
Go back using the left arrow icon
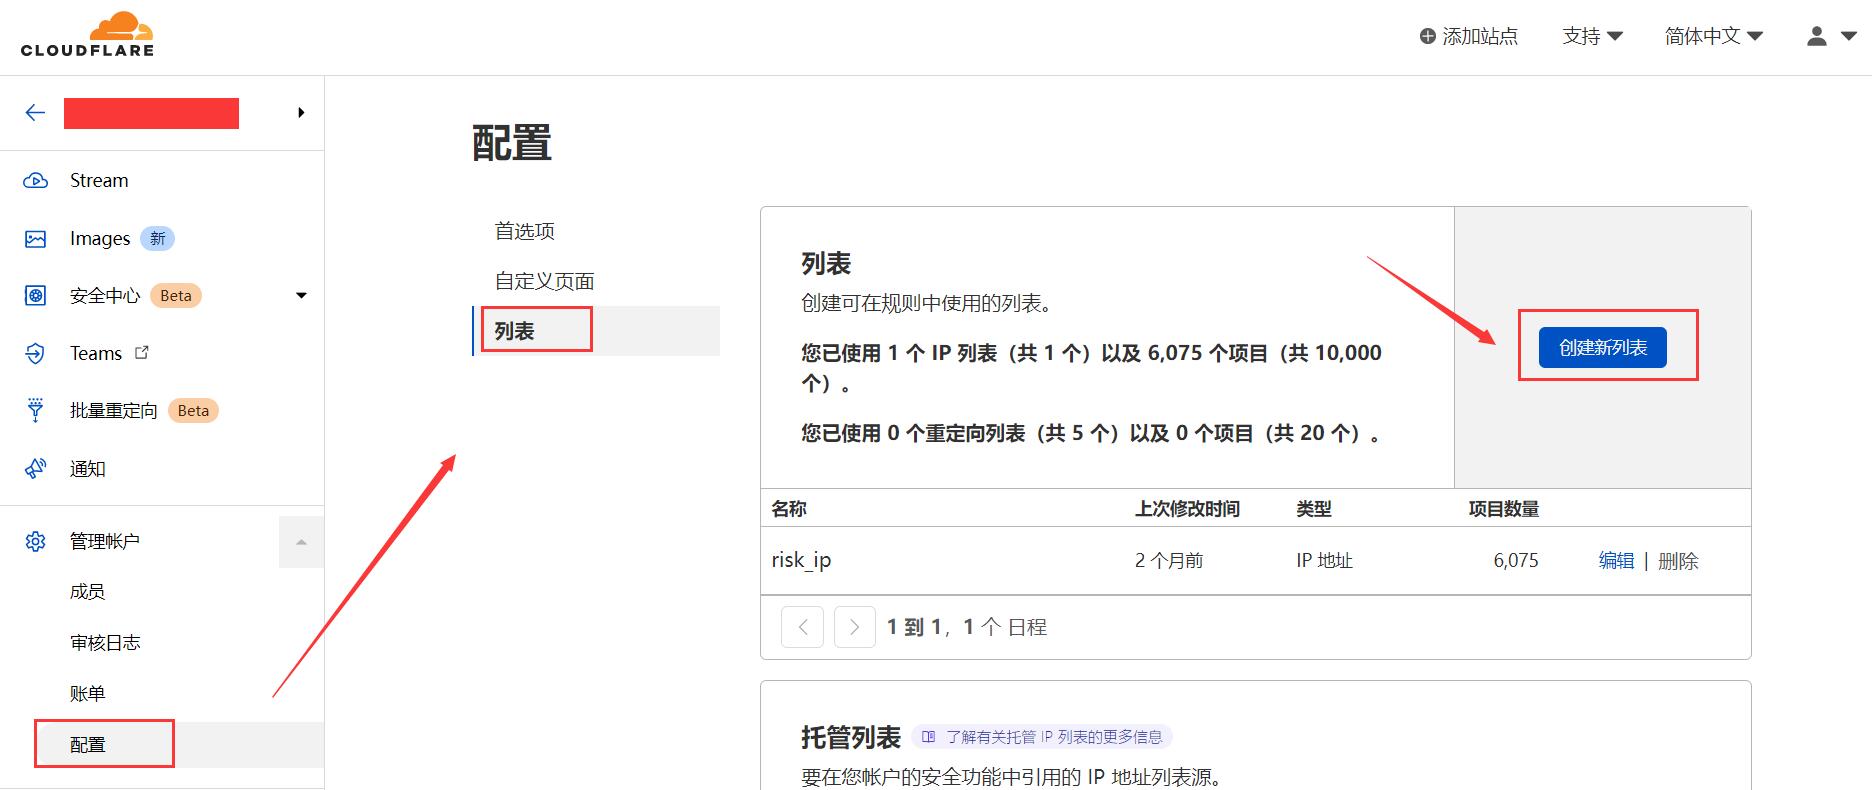coord(35,113)
